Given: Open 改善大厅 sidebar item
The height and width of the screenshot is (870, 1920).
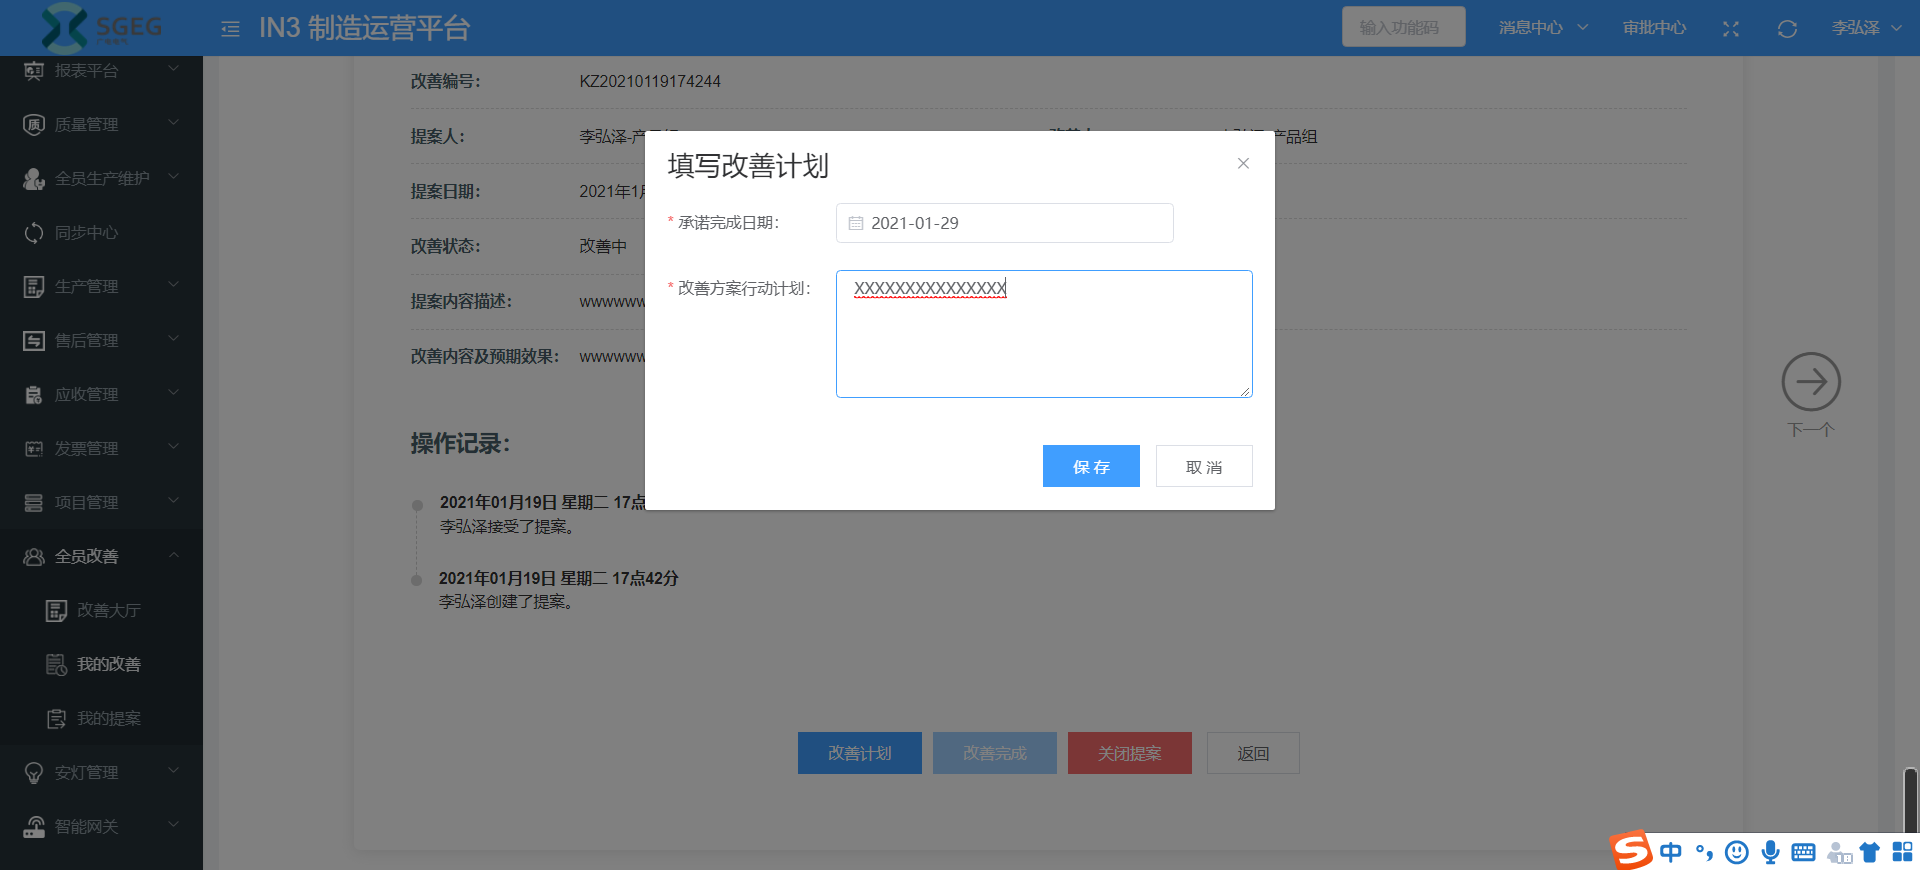Looking at the screenshot, I should [x=108, y=610].
